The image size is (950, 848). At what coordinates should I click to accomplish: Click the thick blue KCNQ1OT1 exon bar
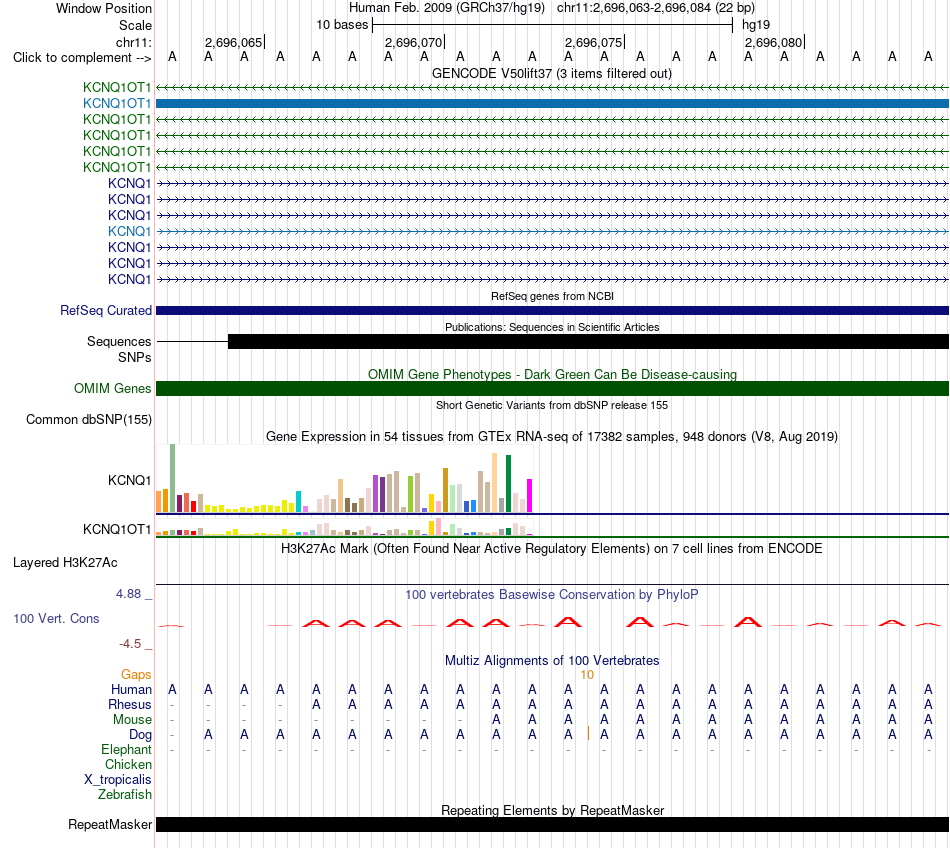[552, 104]
